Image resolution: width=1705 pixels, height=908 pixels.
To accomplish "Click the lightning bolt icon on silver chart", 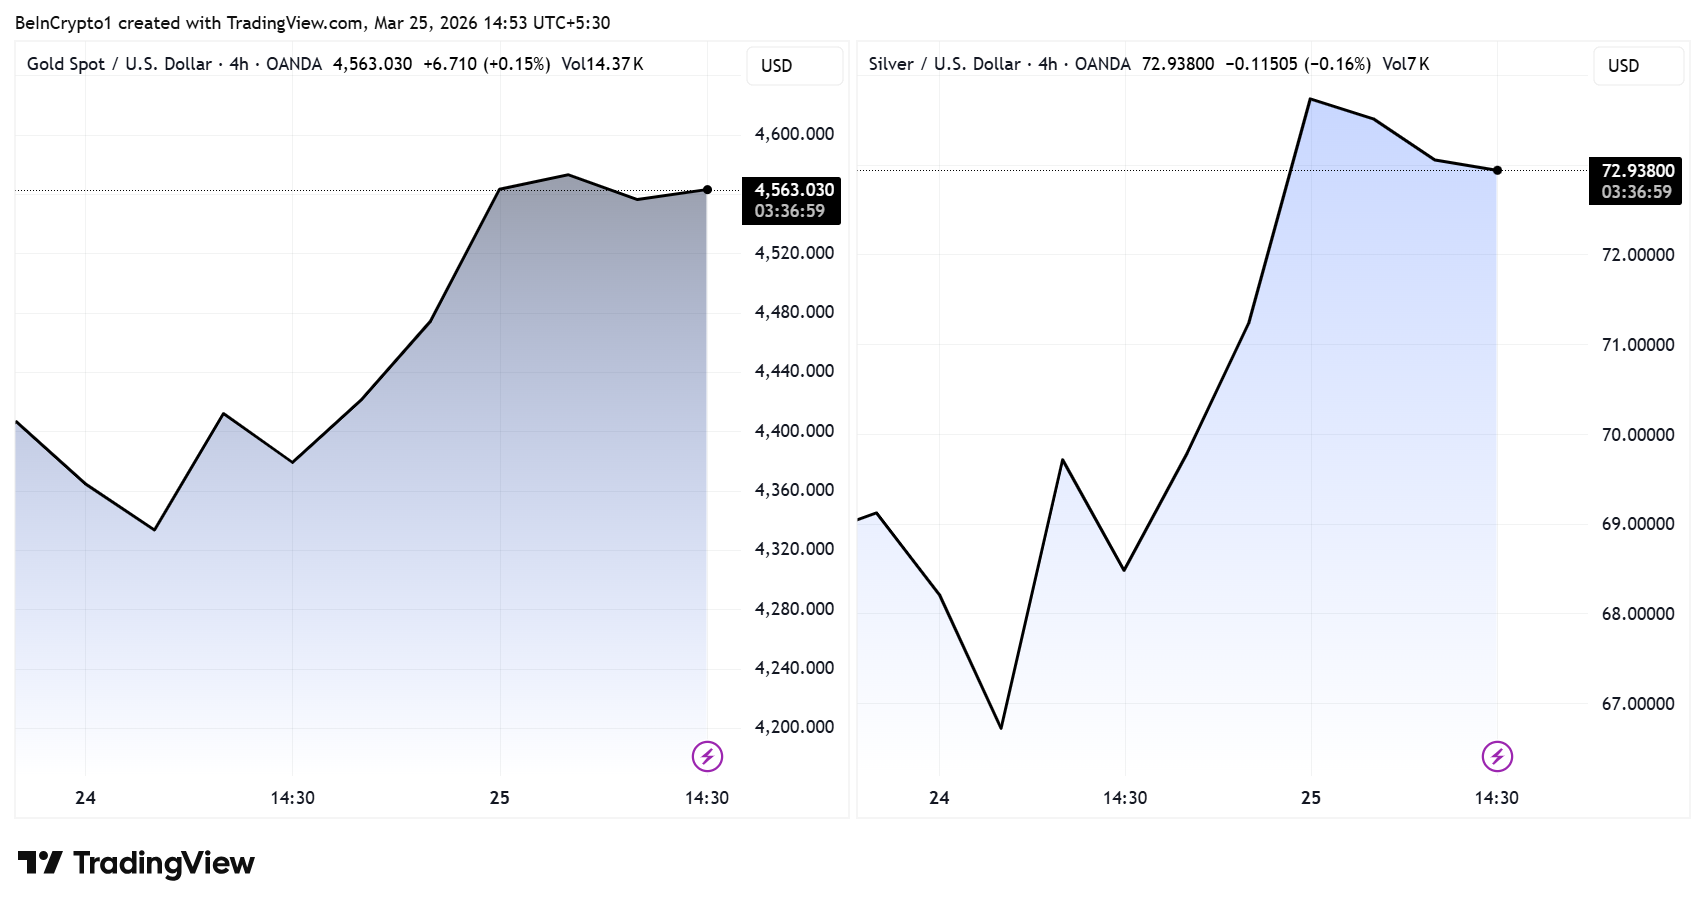I will click(1497, 757).
